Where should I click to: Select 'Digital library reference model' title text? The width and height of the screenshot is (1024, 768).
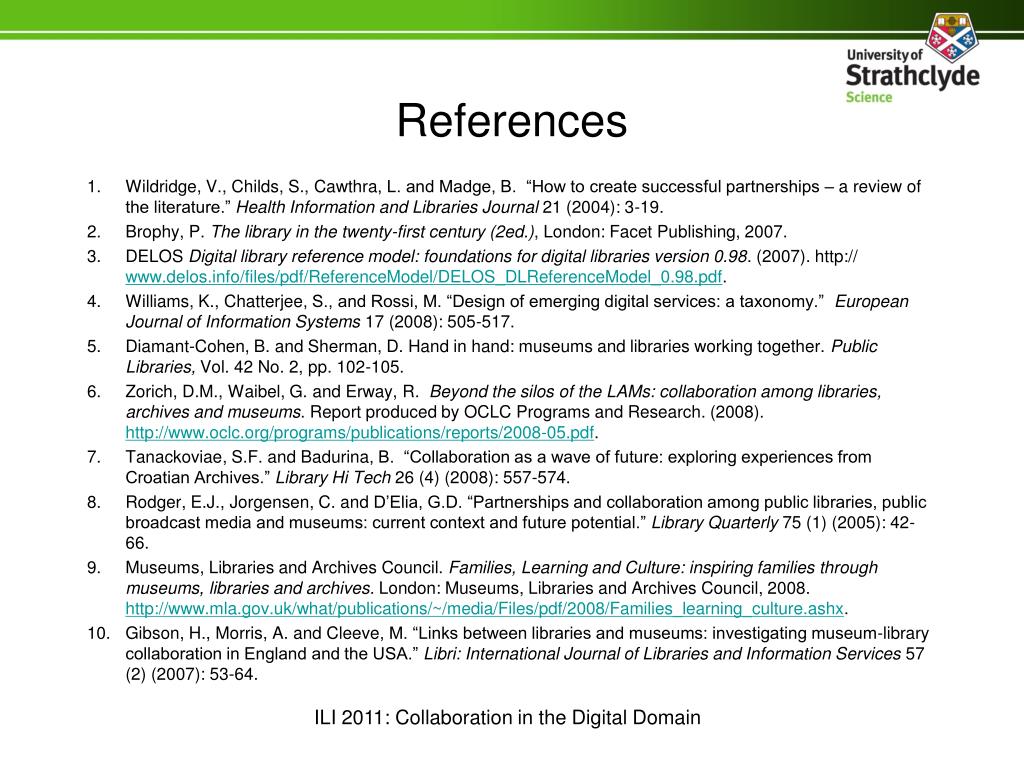click(x=304, y=257)
